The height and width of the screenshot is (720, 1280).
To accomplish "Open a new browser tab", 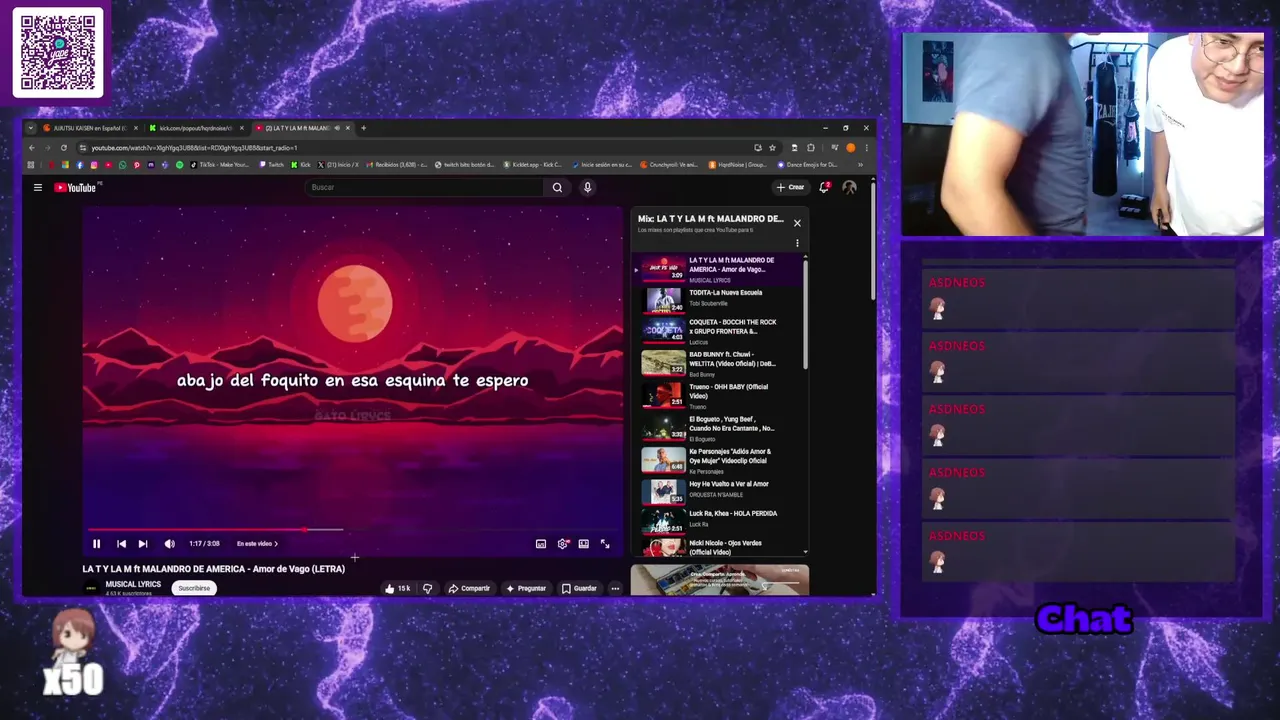I will coord(363,128).
